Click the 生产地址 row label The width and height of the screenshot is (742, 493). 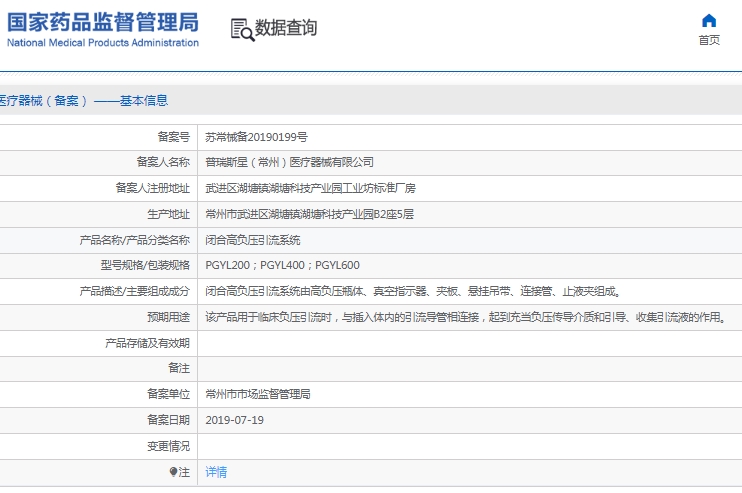(168, 214)
